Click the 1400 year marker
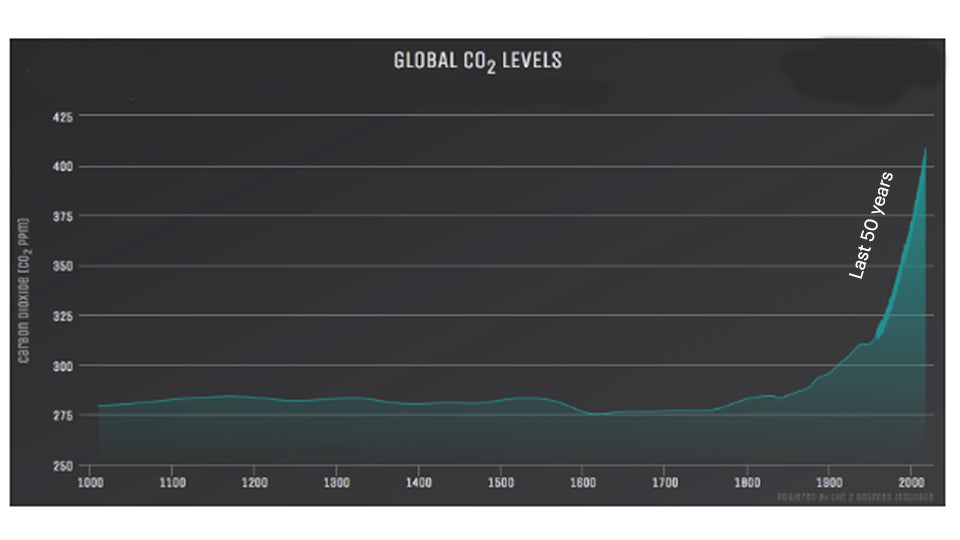 tap(418, 482)
